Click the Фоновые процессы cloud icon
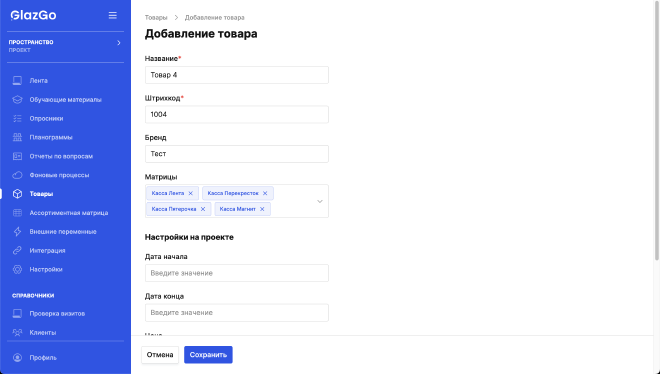The height and width of the screenshot is (374, 660). point(17,175)
